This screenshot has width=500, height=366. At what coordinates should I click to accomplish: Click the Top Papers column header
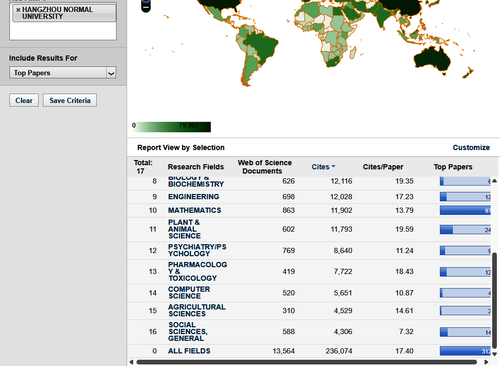click(453, 167)
